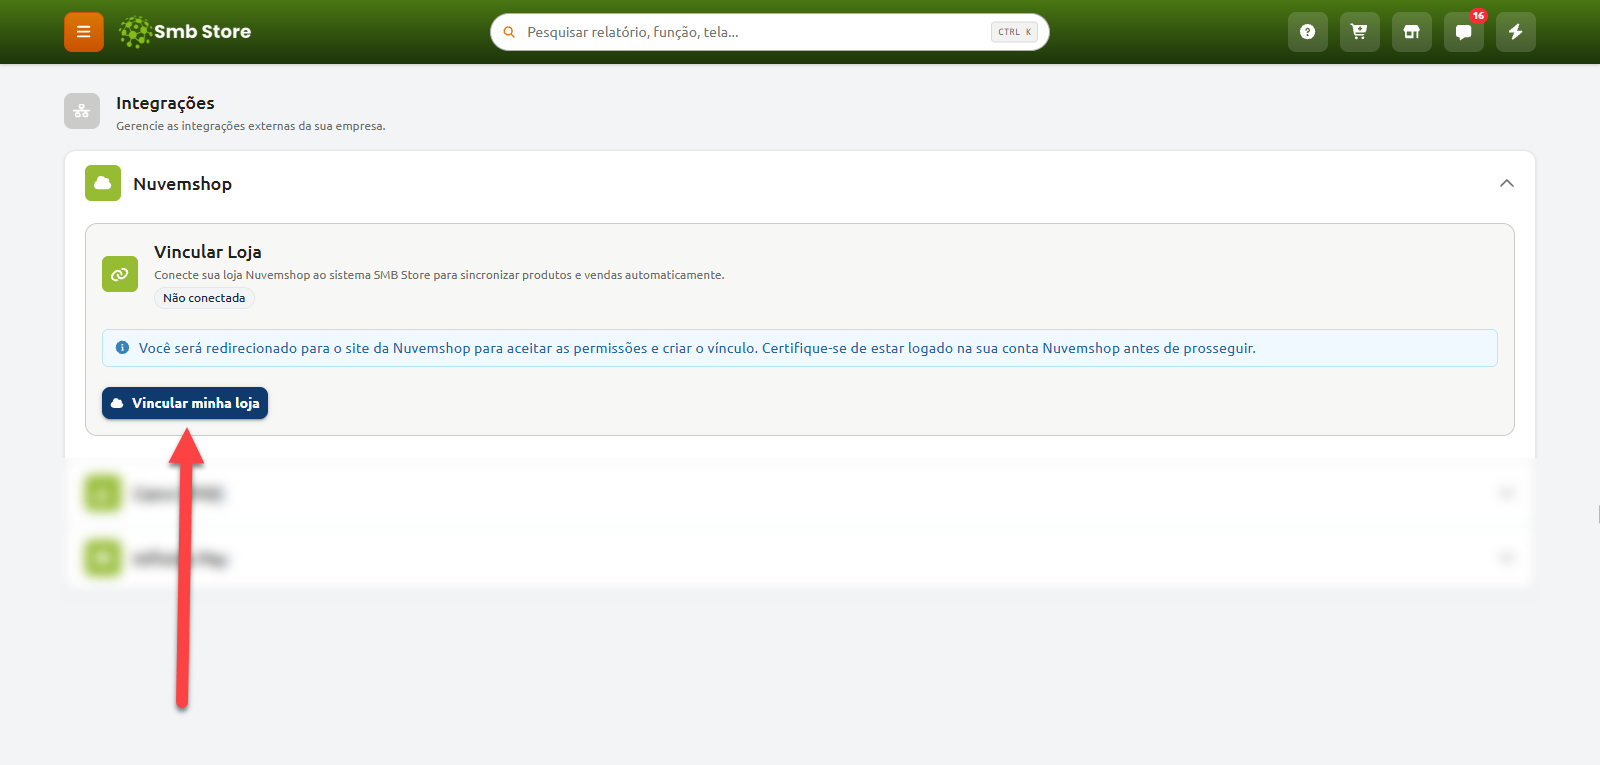
Task: Click 'Conecte sua loja Nuvemshop' description text
Action: point(439,275)
